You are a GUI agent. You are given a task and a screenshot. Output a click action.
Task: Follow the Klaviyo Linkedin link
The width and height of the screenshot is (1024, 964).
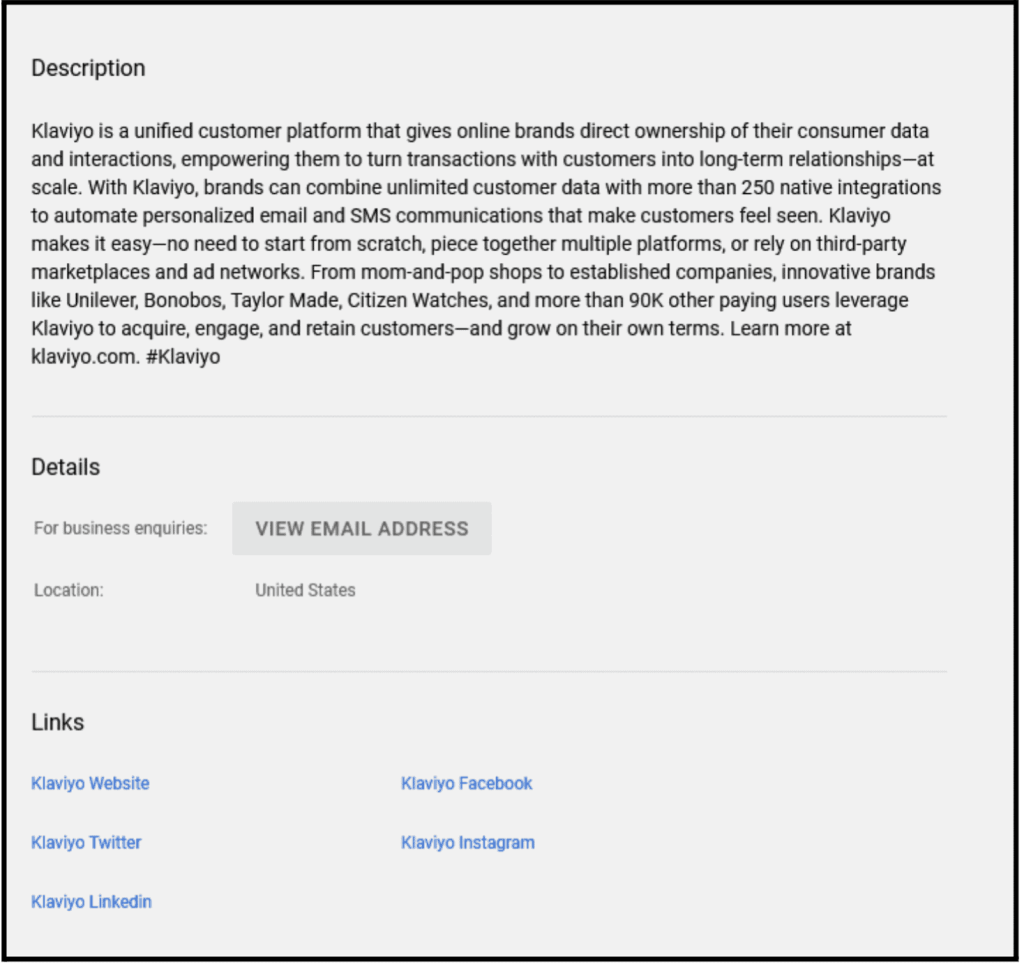coord(91,902)
